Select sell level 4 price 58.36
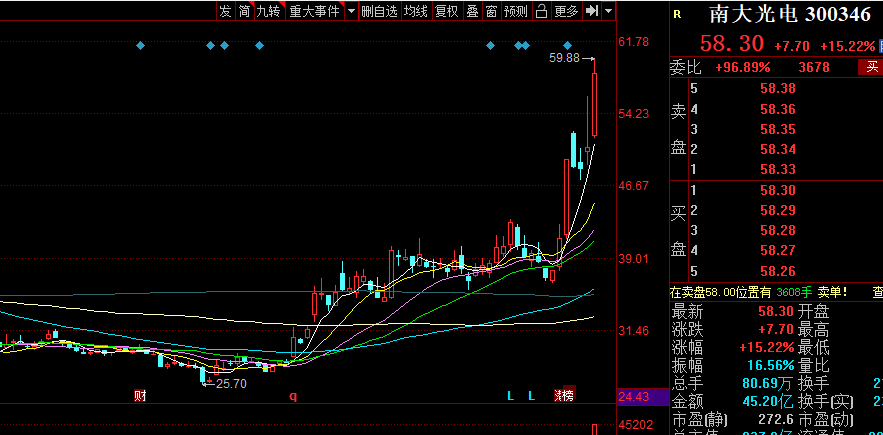Screen dimensions: 883x435 (x=778, y=109)
